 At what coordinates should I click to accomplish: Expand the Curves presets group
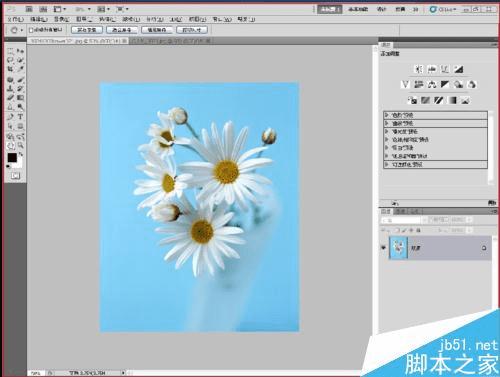(386, 123)
